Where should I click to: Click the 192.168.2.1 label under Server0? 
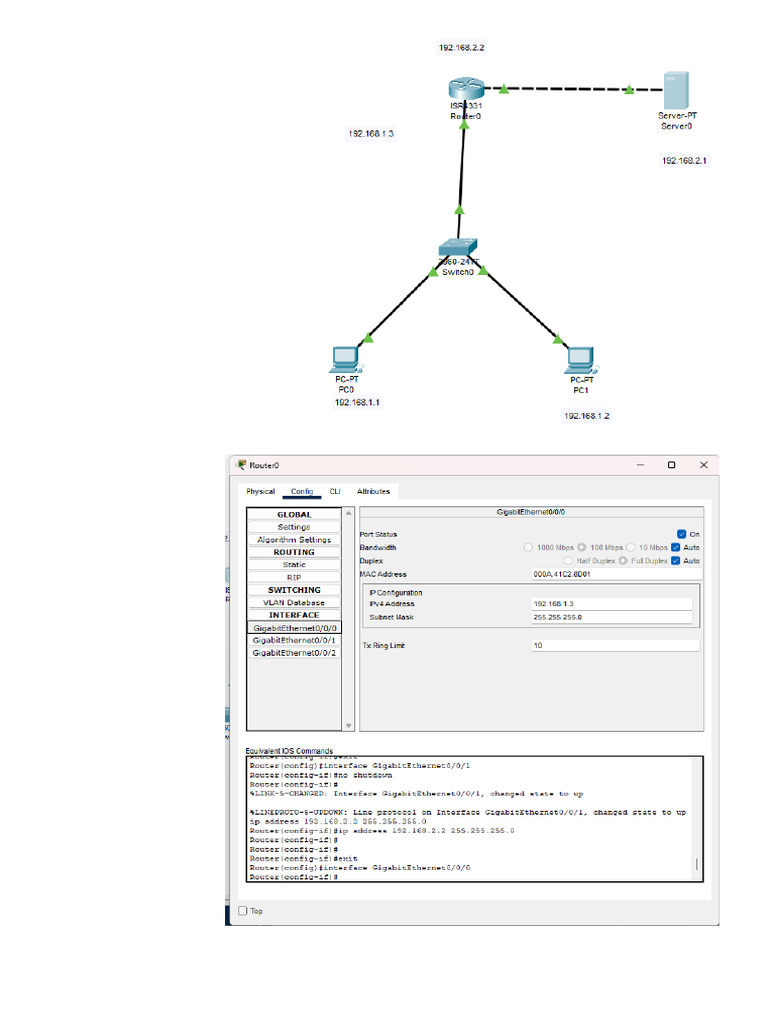coord(684,160)
